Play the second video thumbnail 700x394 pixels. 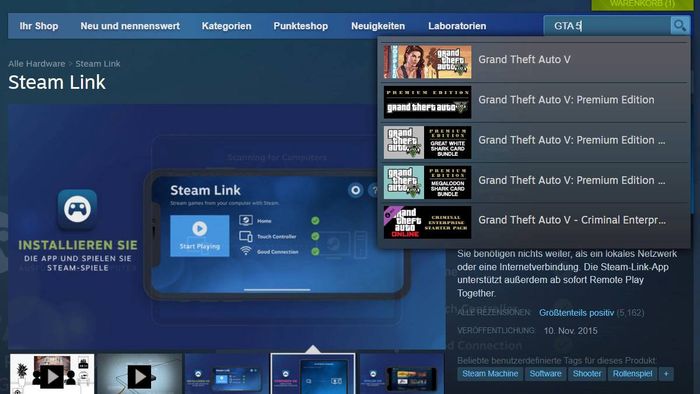coord(139,375)
